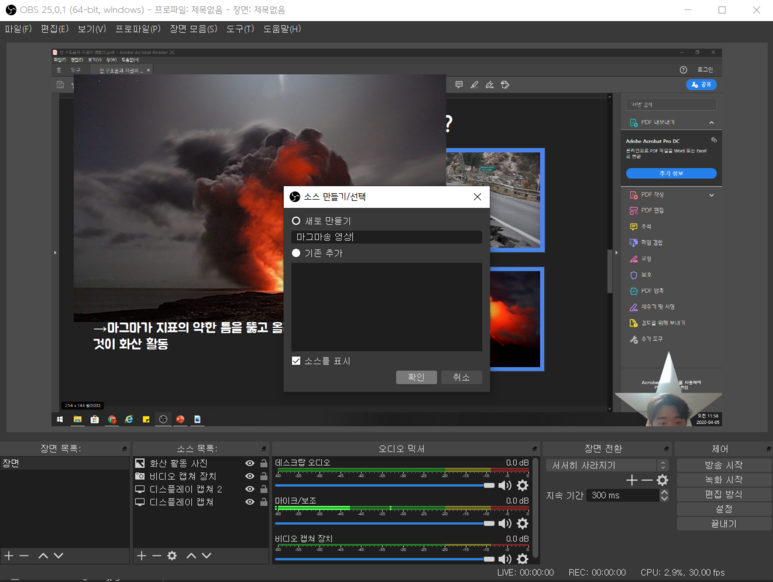This screenshot has width=773, height=582.
Task: Mute the 데스크탑 오디오 channel
Action: pos(505,485)
